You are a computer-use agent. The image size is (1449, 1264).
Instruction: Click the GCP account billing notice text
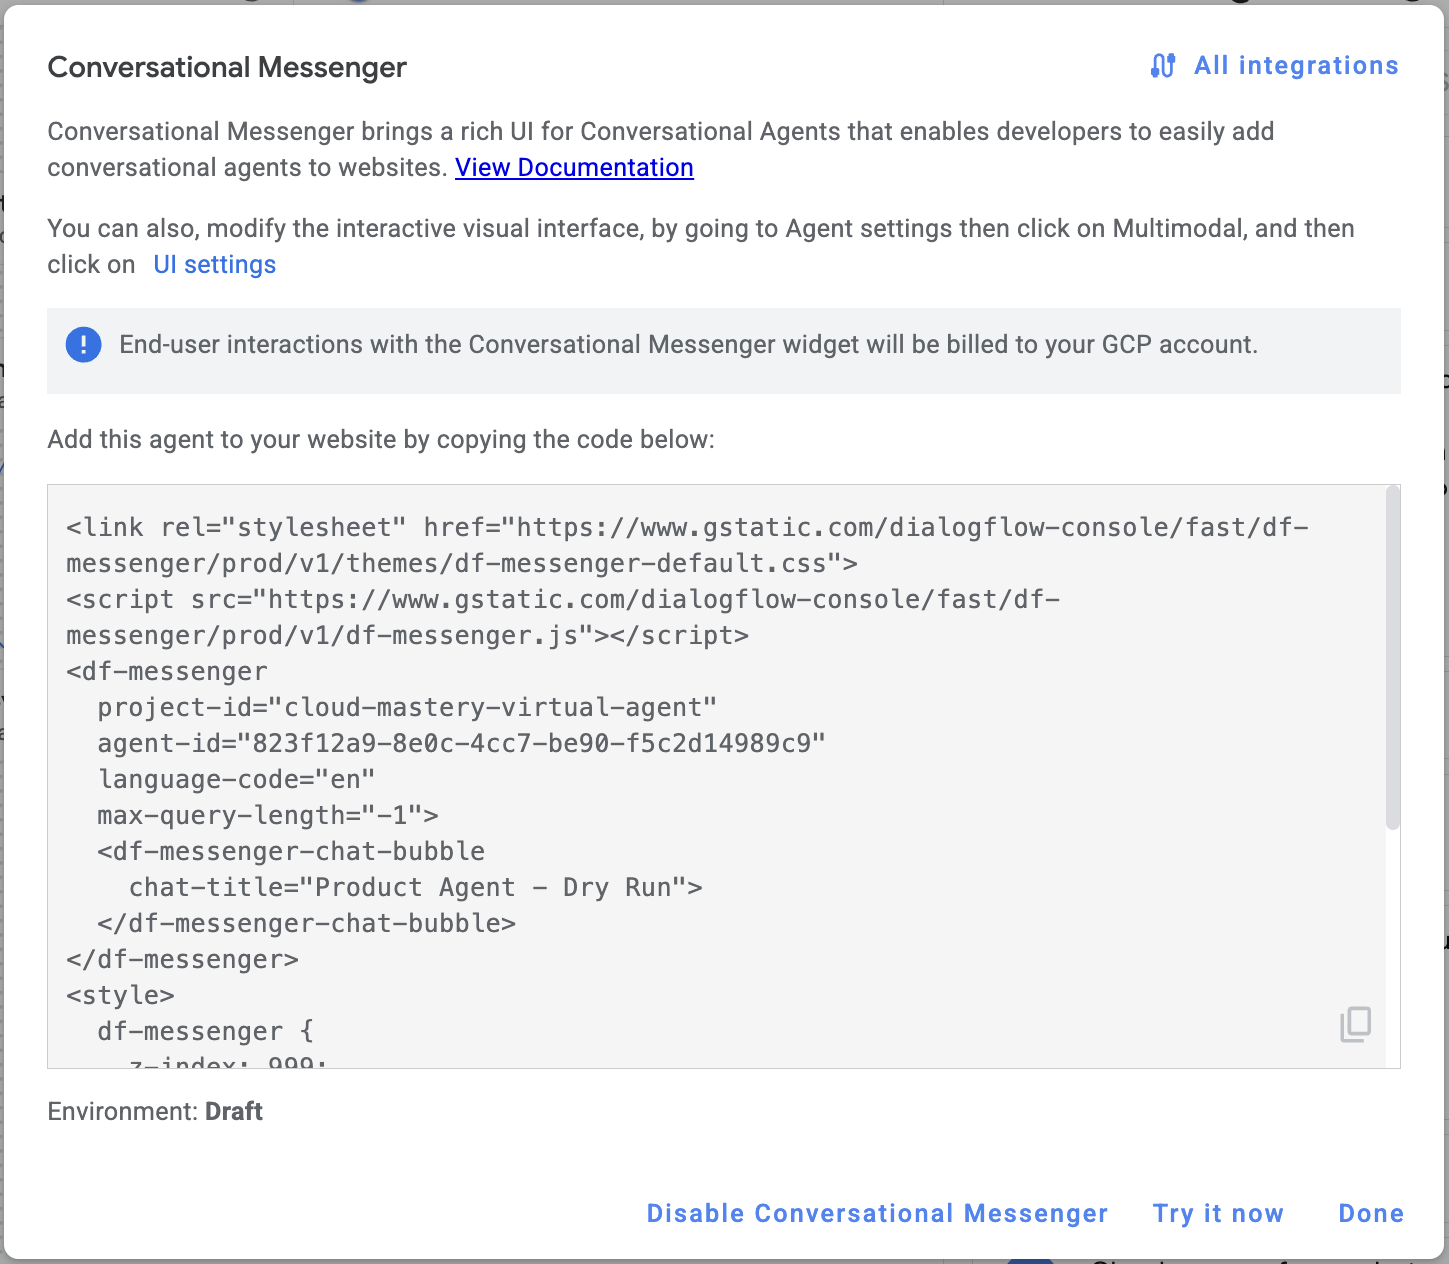click(x=688, y=345)
